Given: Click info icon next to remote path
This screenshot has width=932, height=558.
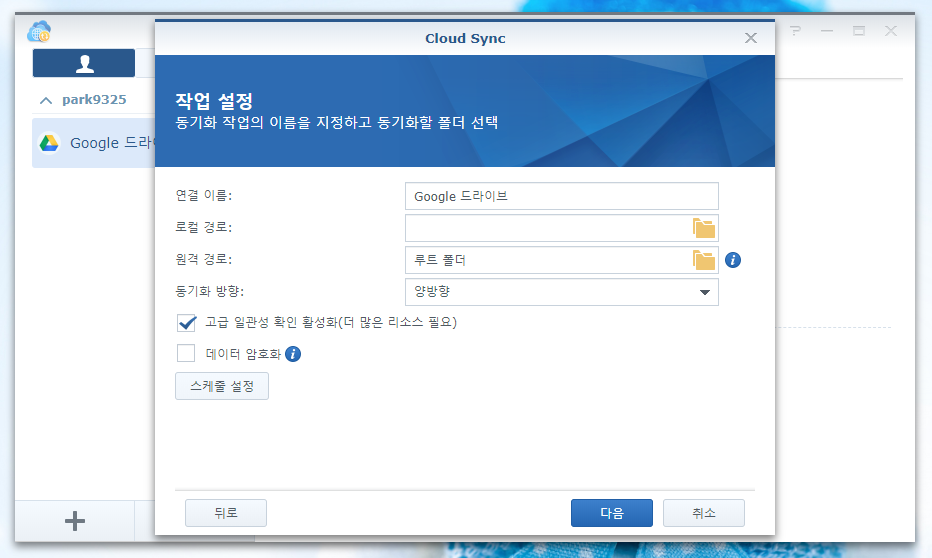Looking at the screenshot, I should tap(732, 260).
